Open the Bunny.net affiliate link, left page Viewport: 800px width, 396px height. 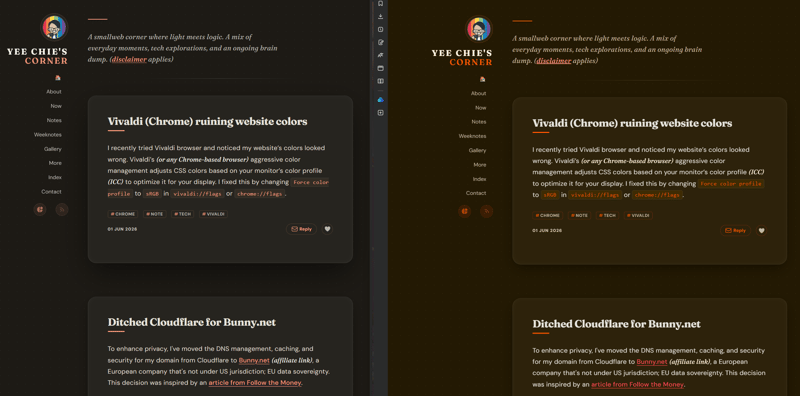[x=254, y=360]
